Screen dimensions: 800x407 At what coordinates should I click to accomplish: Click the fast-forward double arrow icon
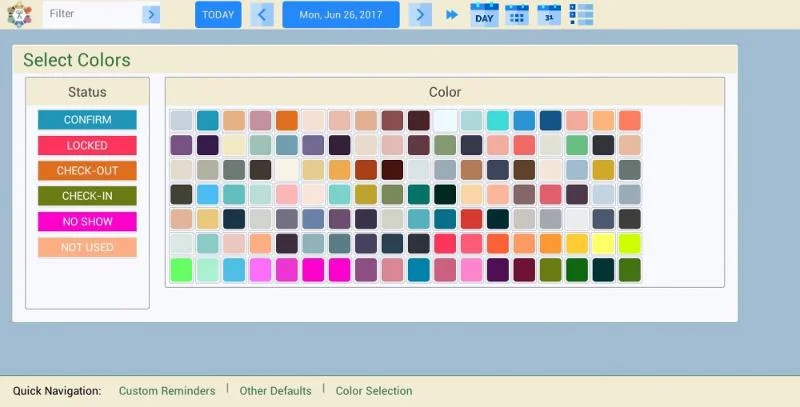click(x=452, y=15)
